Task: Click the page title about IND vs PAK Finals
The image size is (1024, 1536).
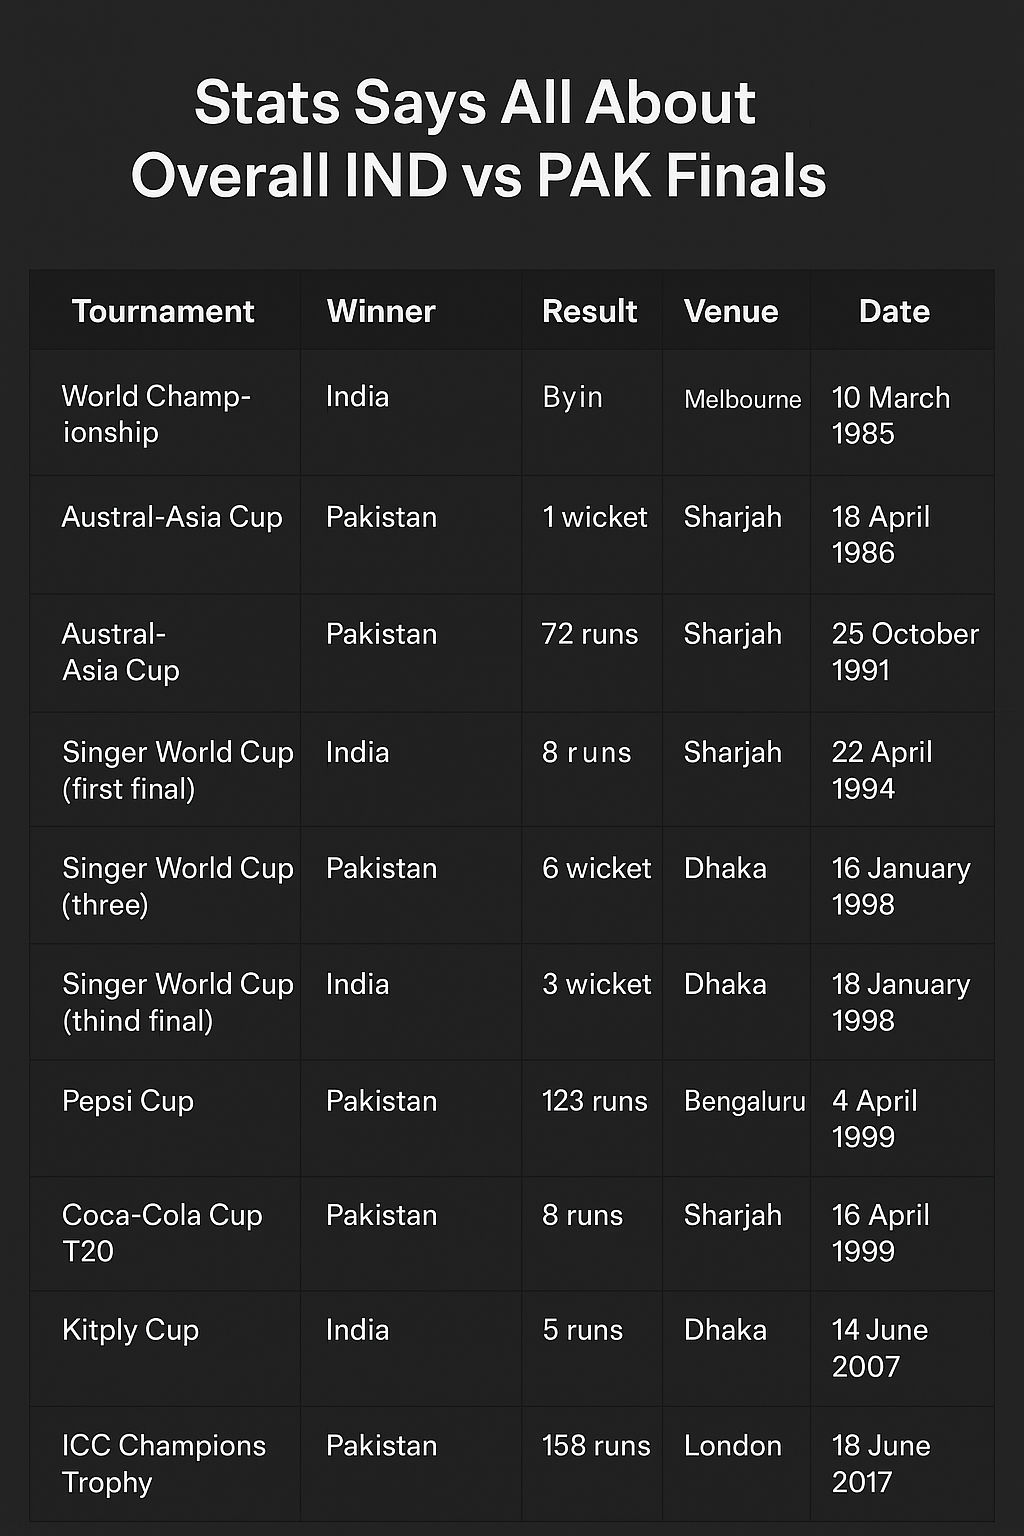Action: point(478,139)
